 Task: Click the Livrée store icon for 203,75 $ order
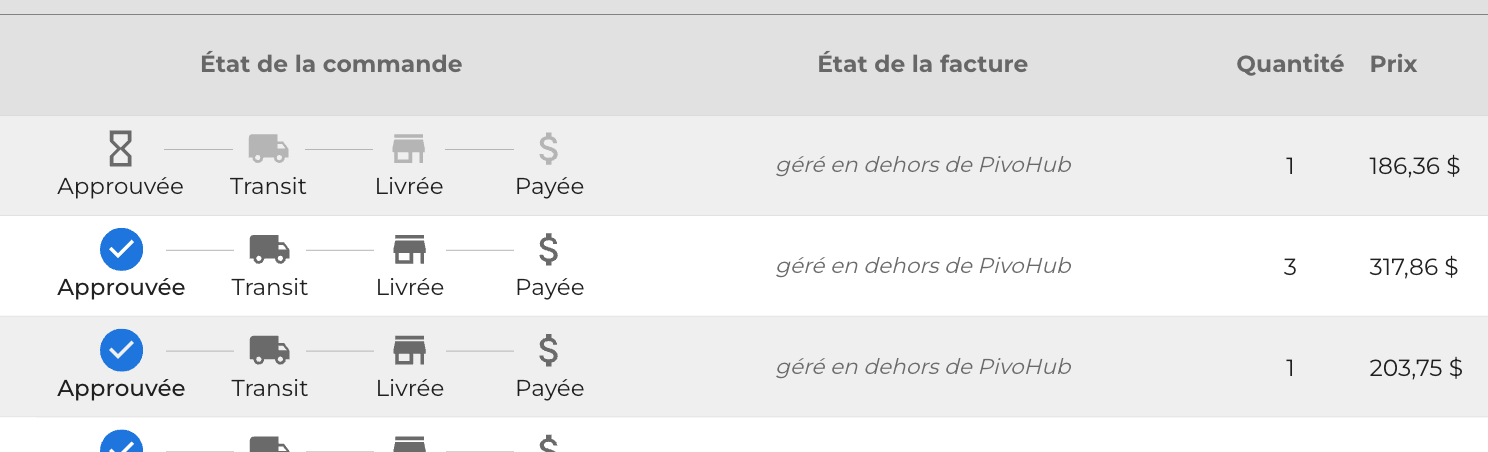point(409,351)
